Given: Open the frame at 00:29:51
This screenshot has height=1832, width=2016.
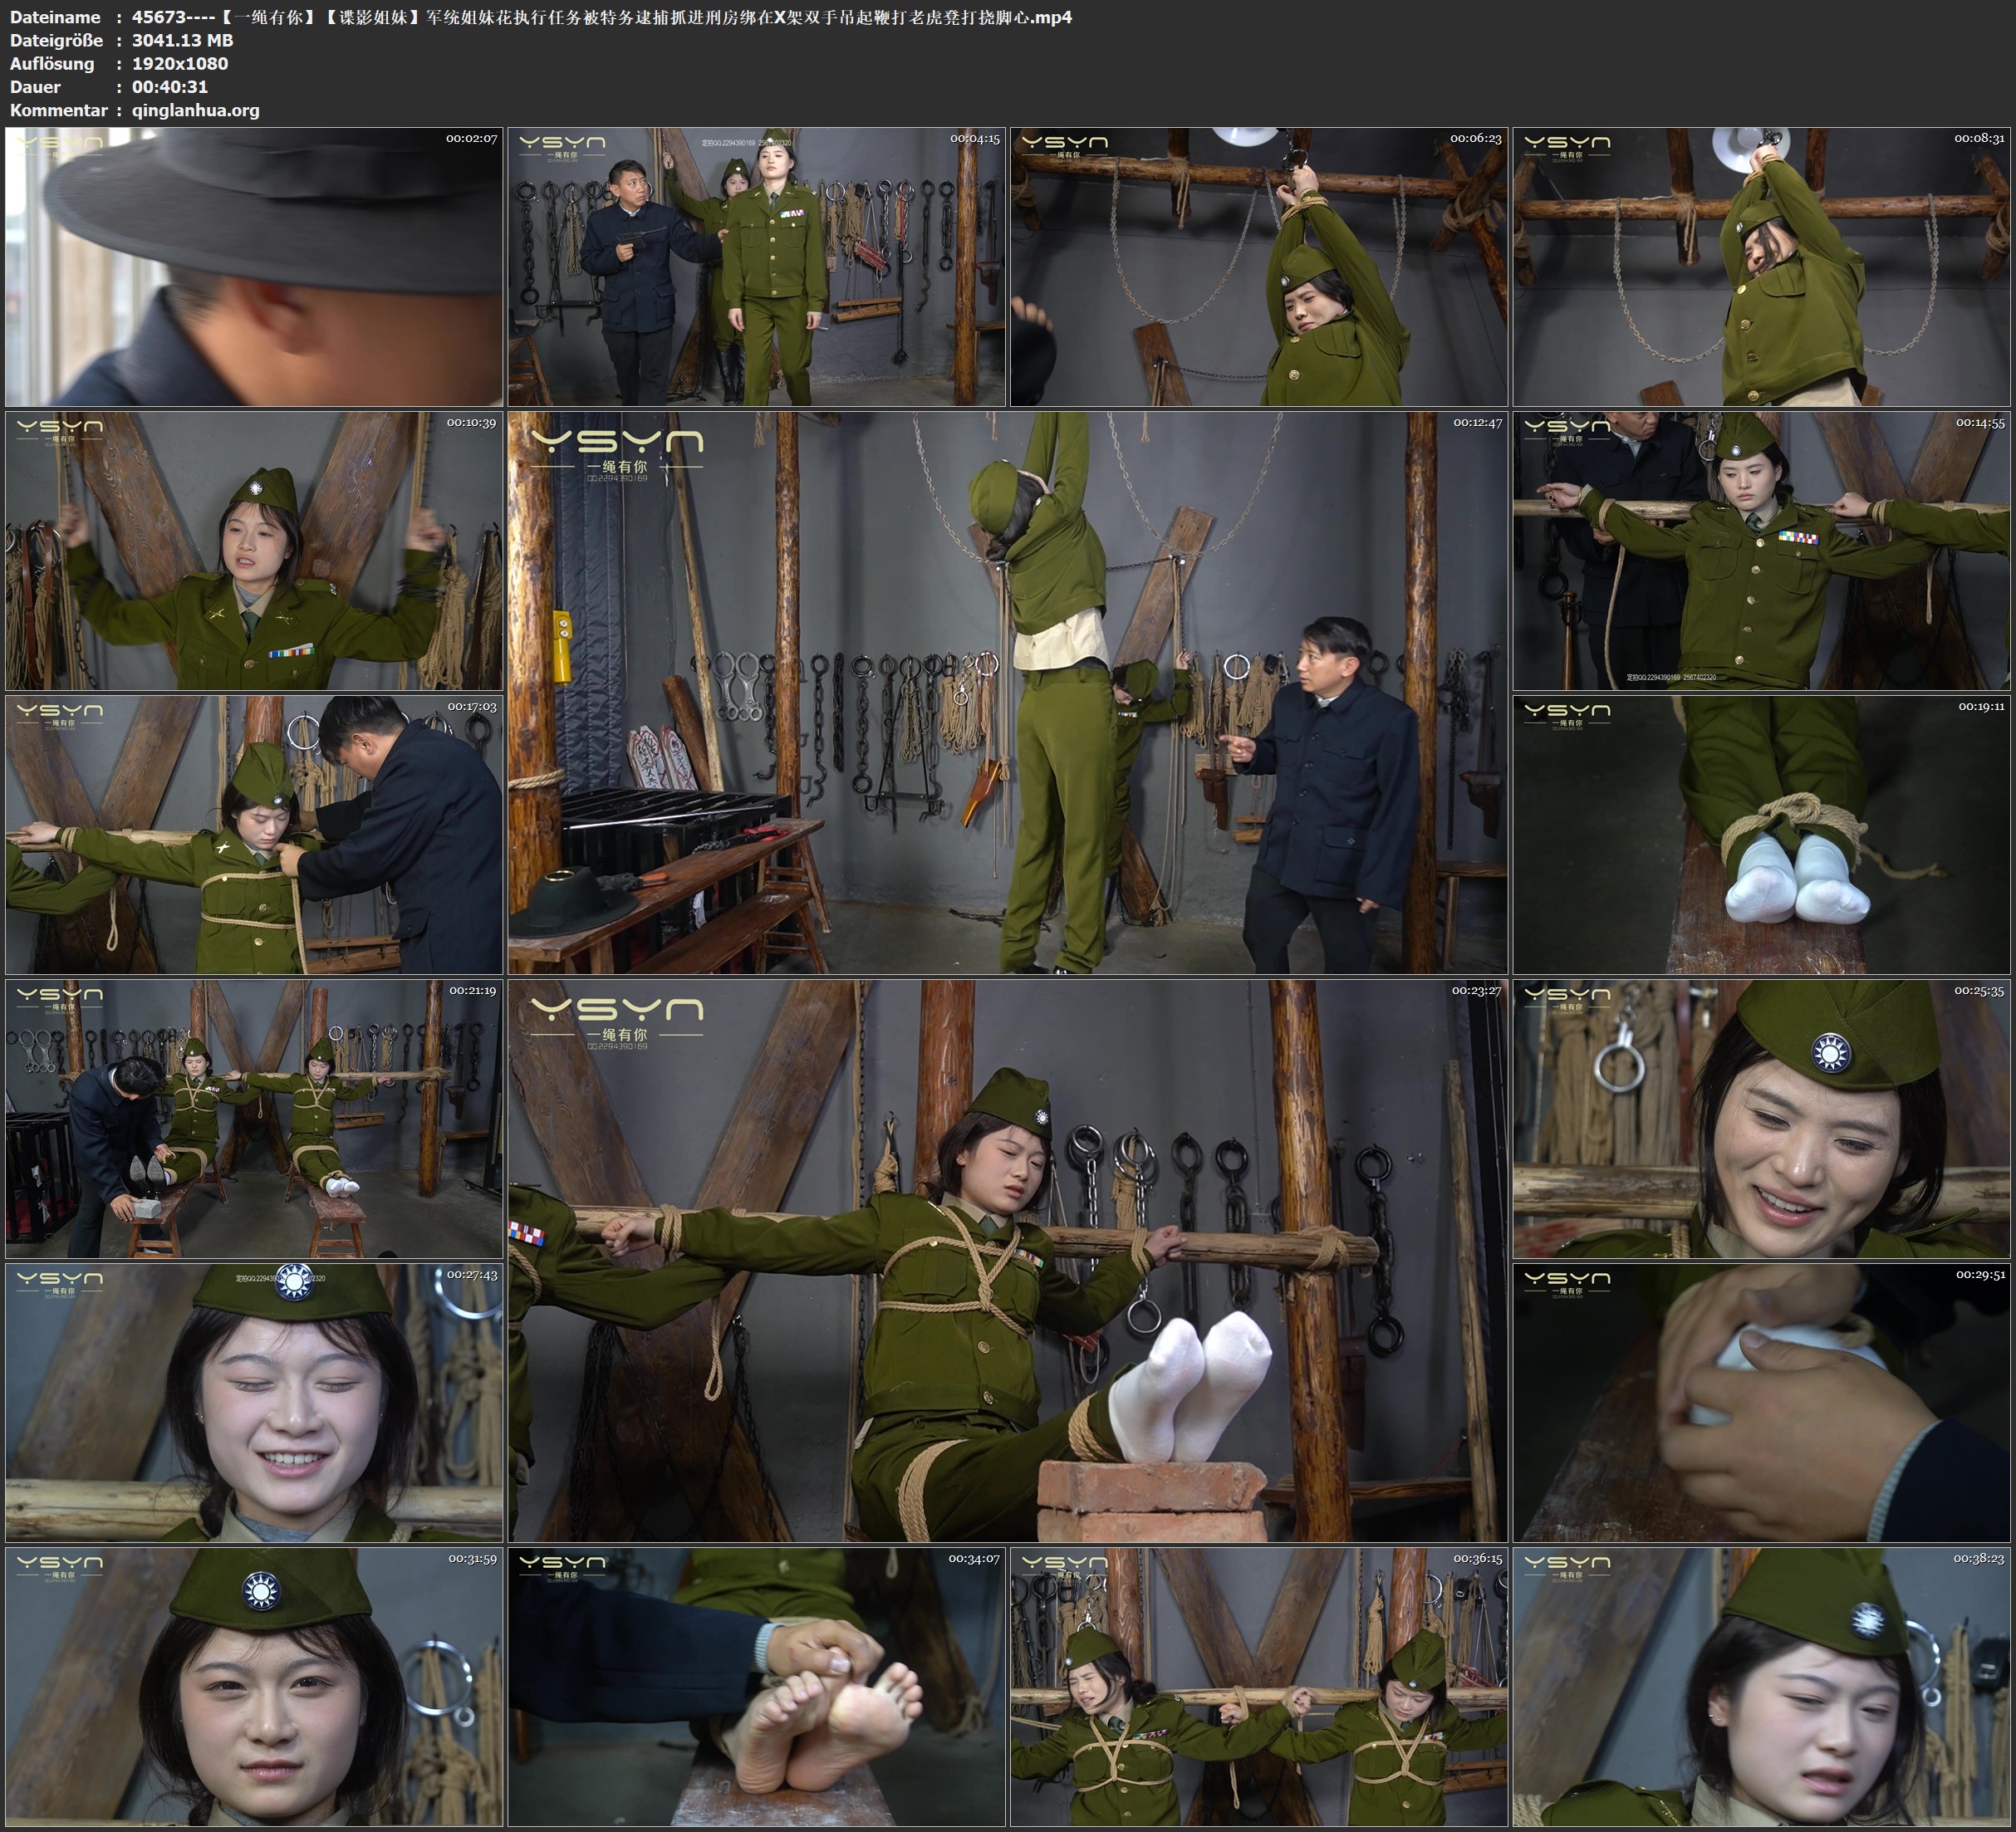Looking at the screenshot, I should click(1762, 1402).
